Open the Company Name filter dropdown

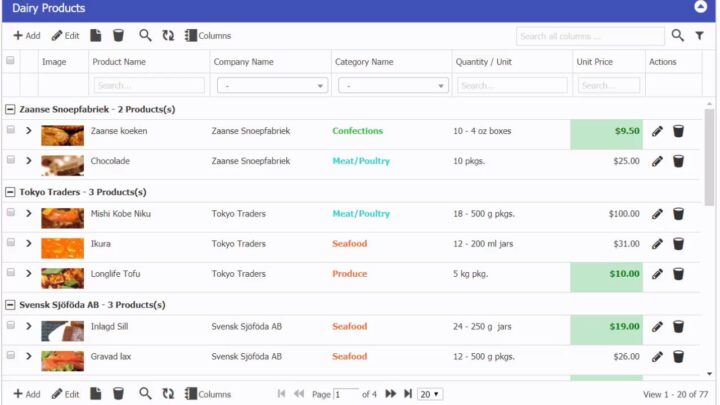point(272,85)
